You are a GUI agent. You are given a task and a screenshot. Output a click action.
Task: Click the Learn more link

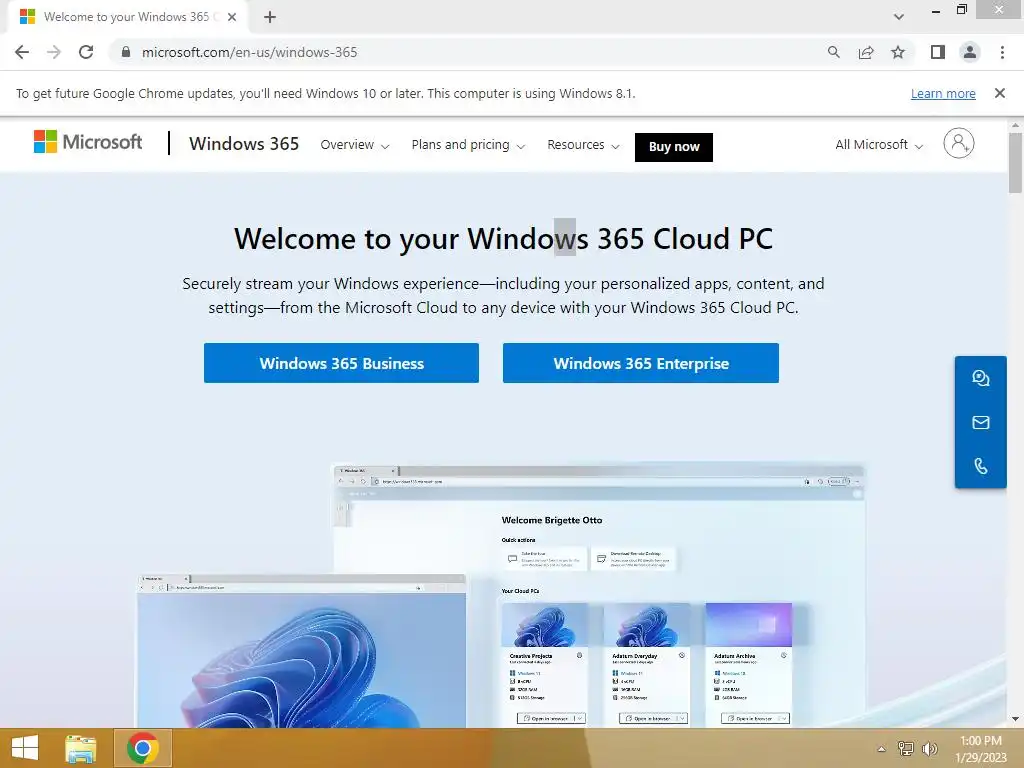943,93
